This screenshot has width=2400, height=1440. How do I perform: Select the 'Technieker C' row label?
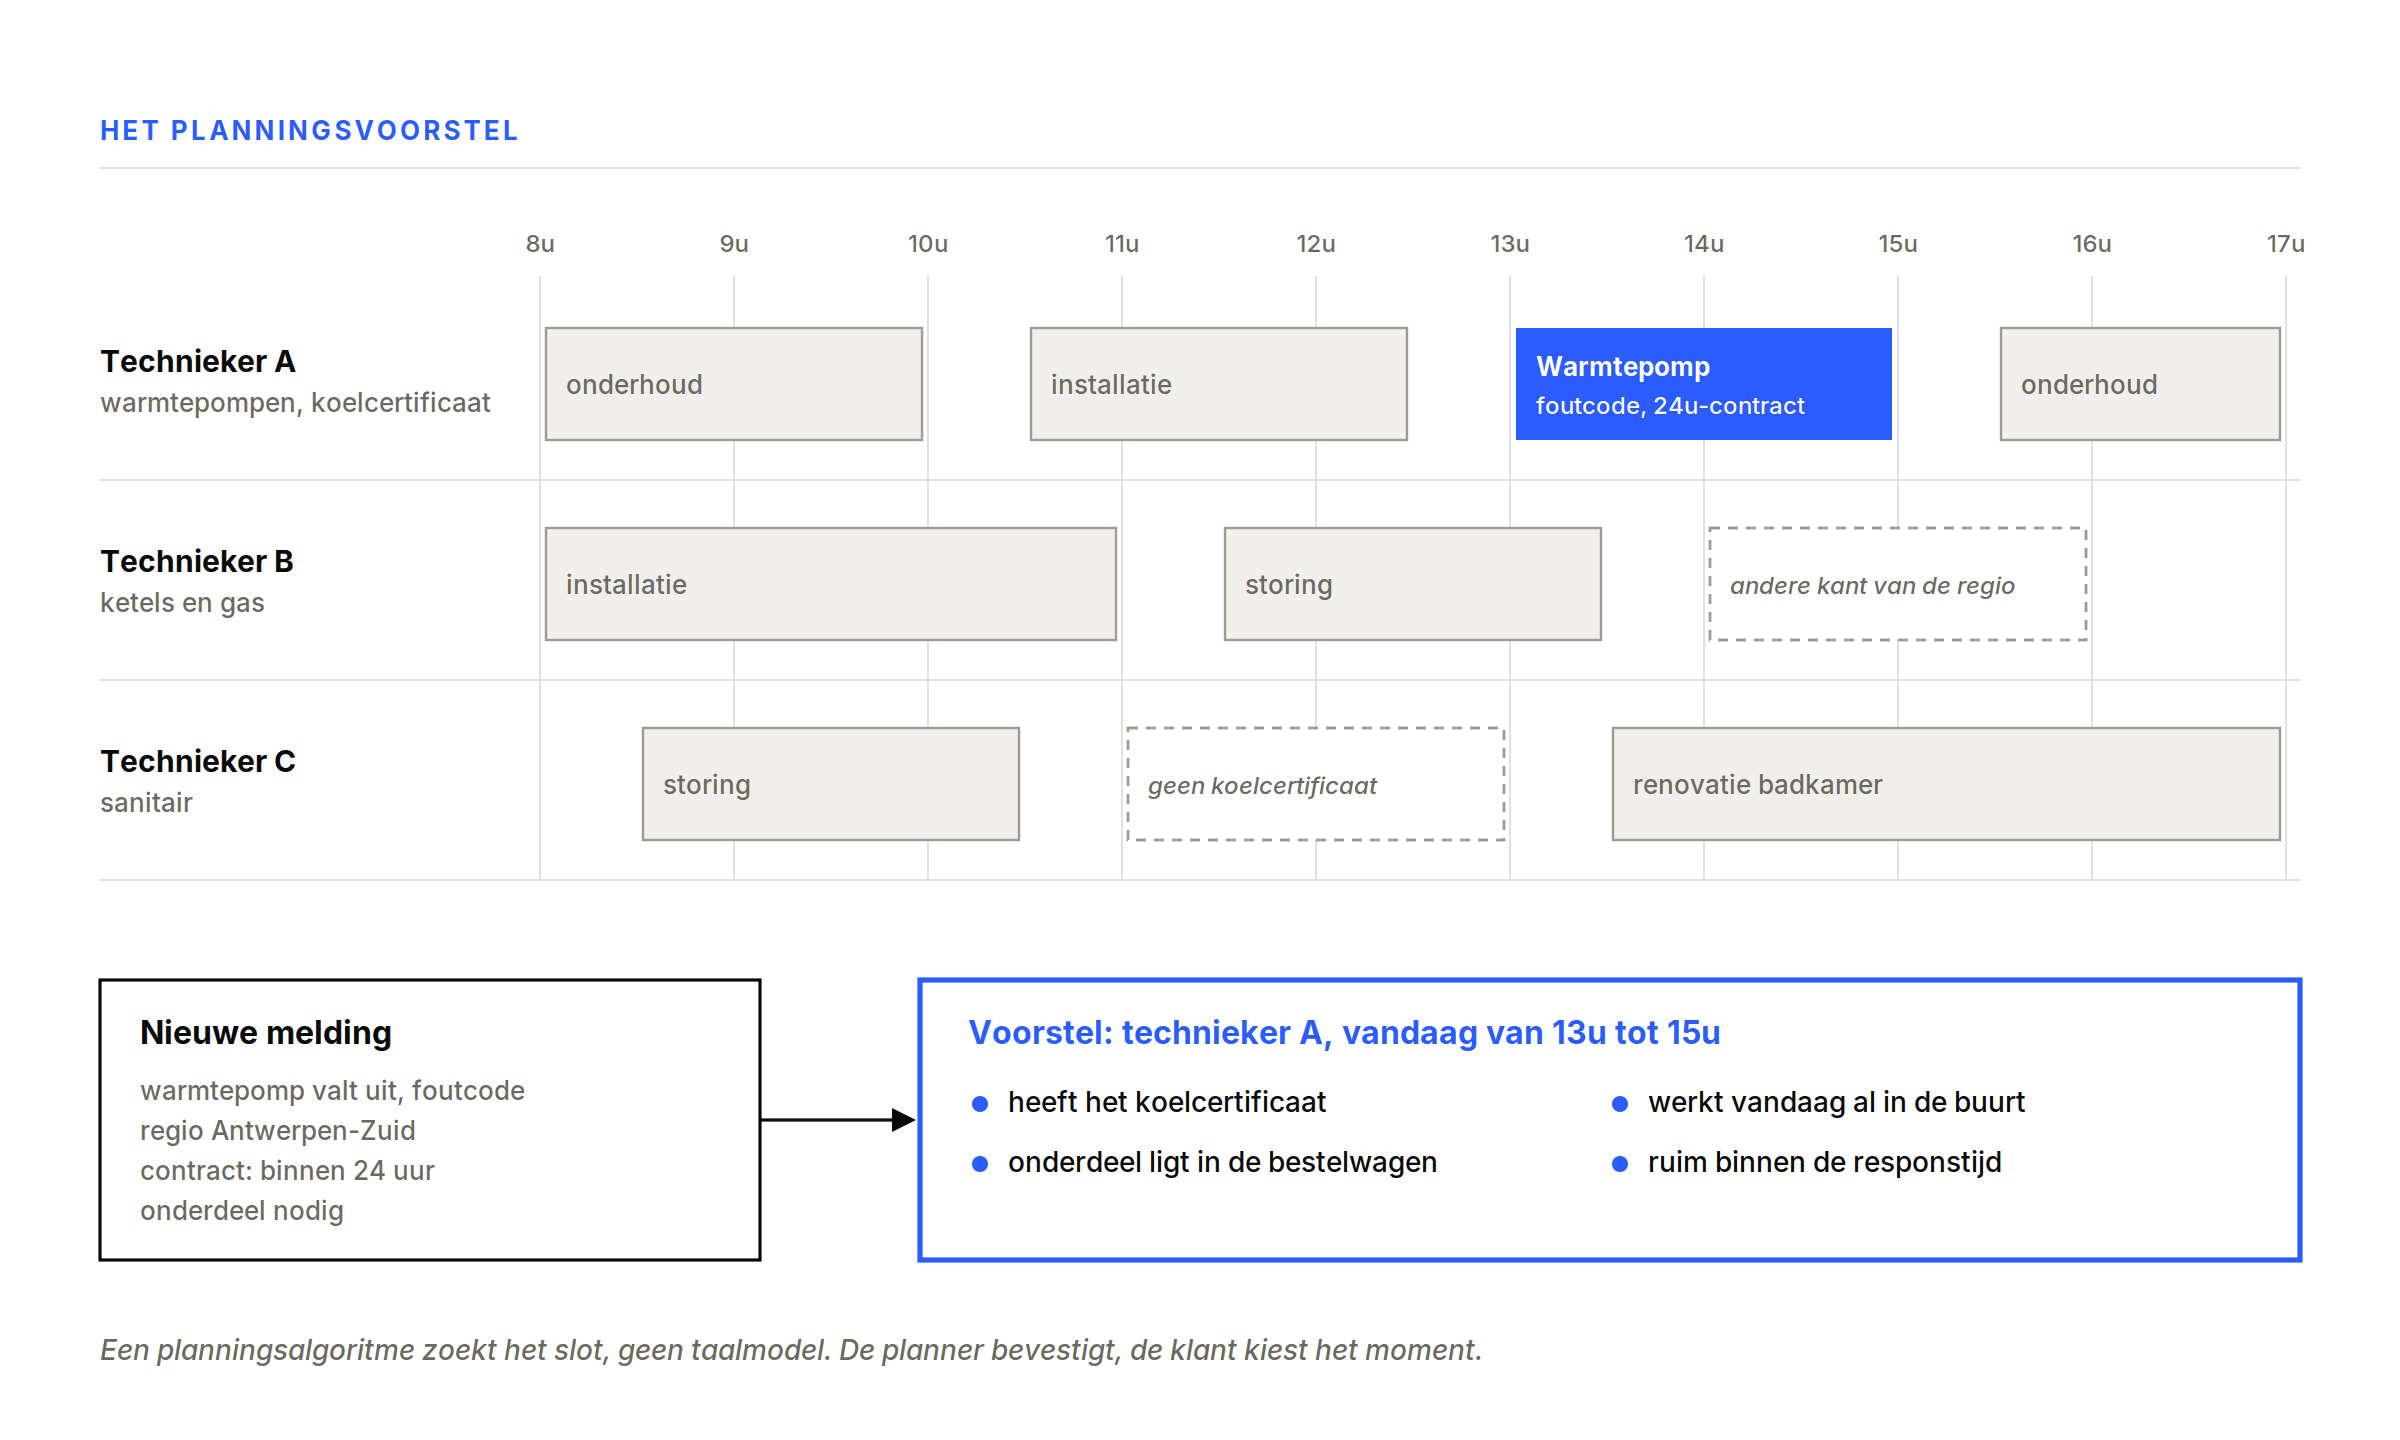(x=198, y=761)
